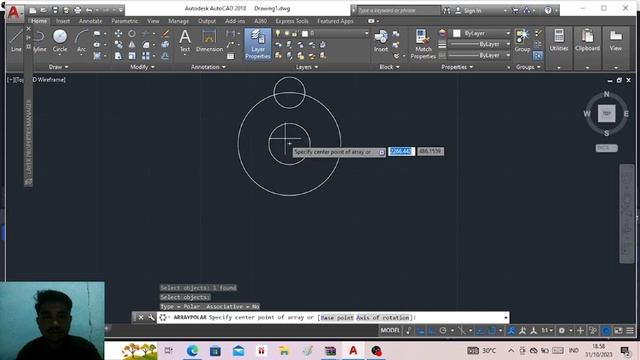The height and width of the screenshot is (360, 640).
Task: Click the white layer color swatch
Action: pyautogui.click(x=305, y=34)
